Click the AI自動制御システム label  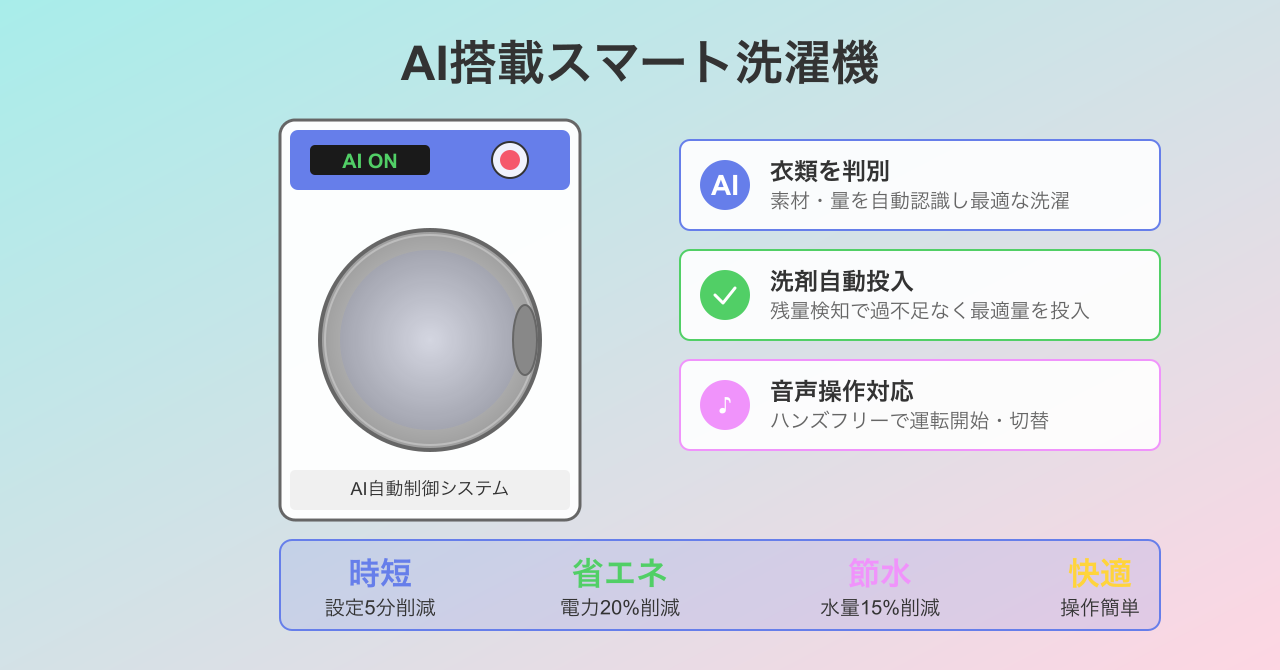coord(430,489)
